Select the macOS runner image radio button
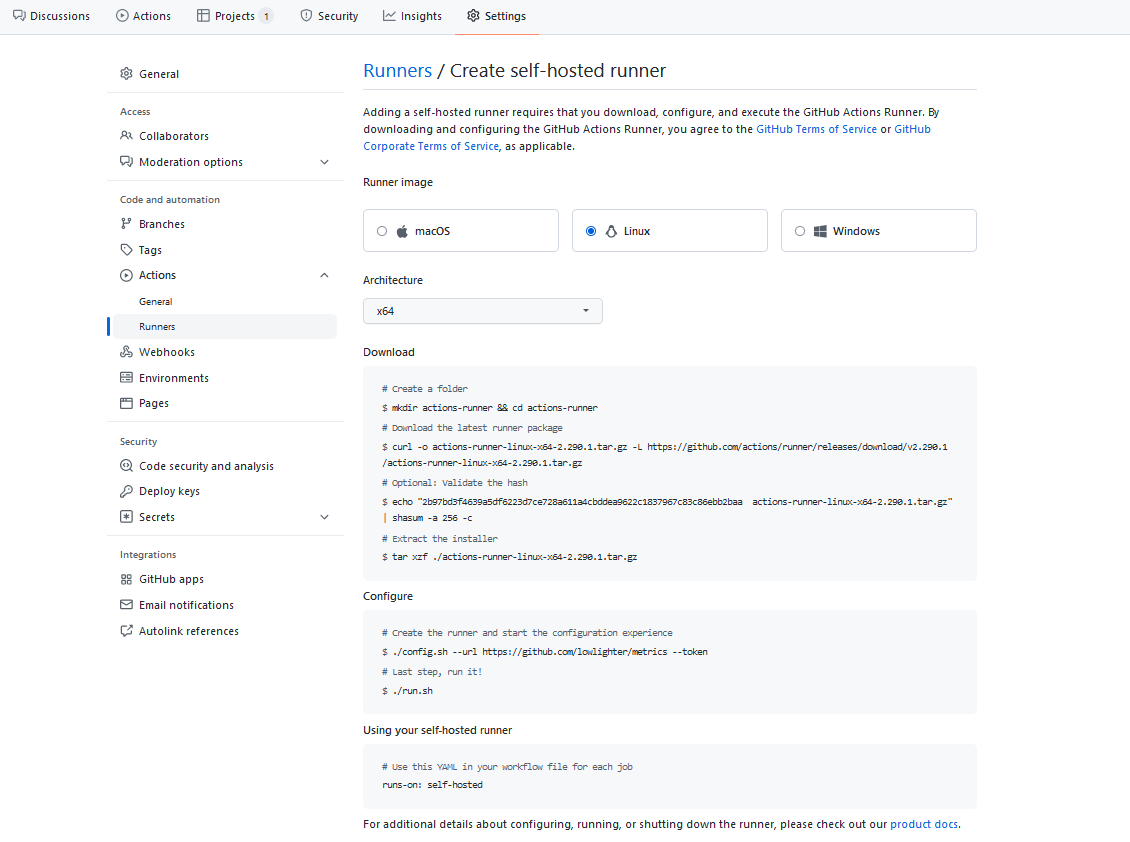Viewport: 1130px width, 842px height. (x=382, y=230)
